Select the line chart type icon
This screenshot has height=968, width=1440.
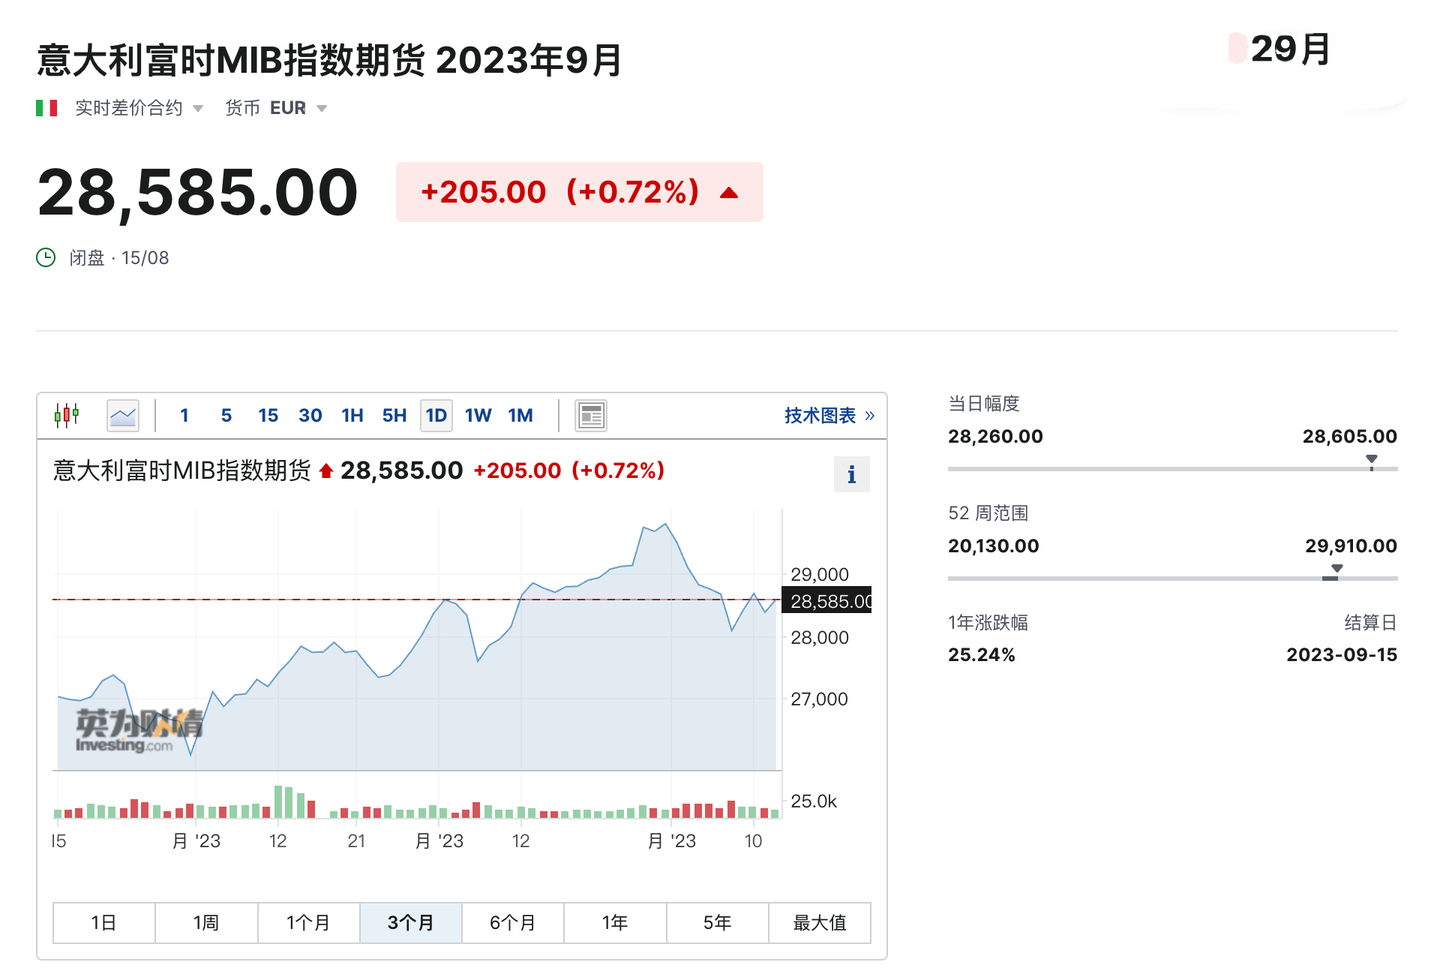122,414
